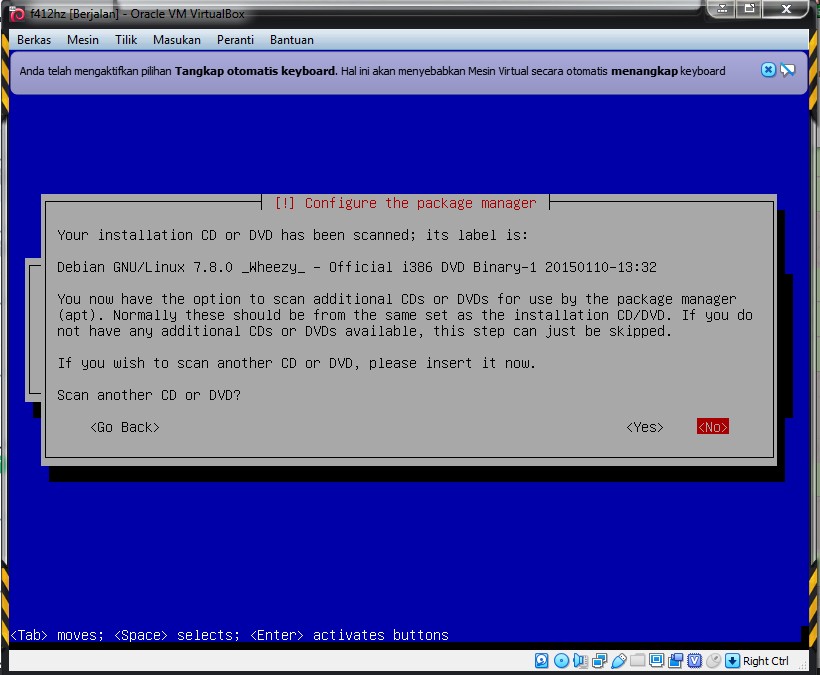Open the Peranti menu
The image size is (820, 675).
coord(235,40)
